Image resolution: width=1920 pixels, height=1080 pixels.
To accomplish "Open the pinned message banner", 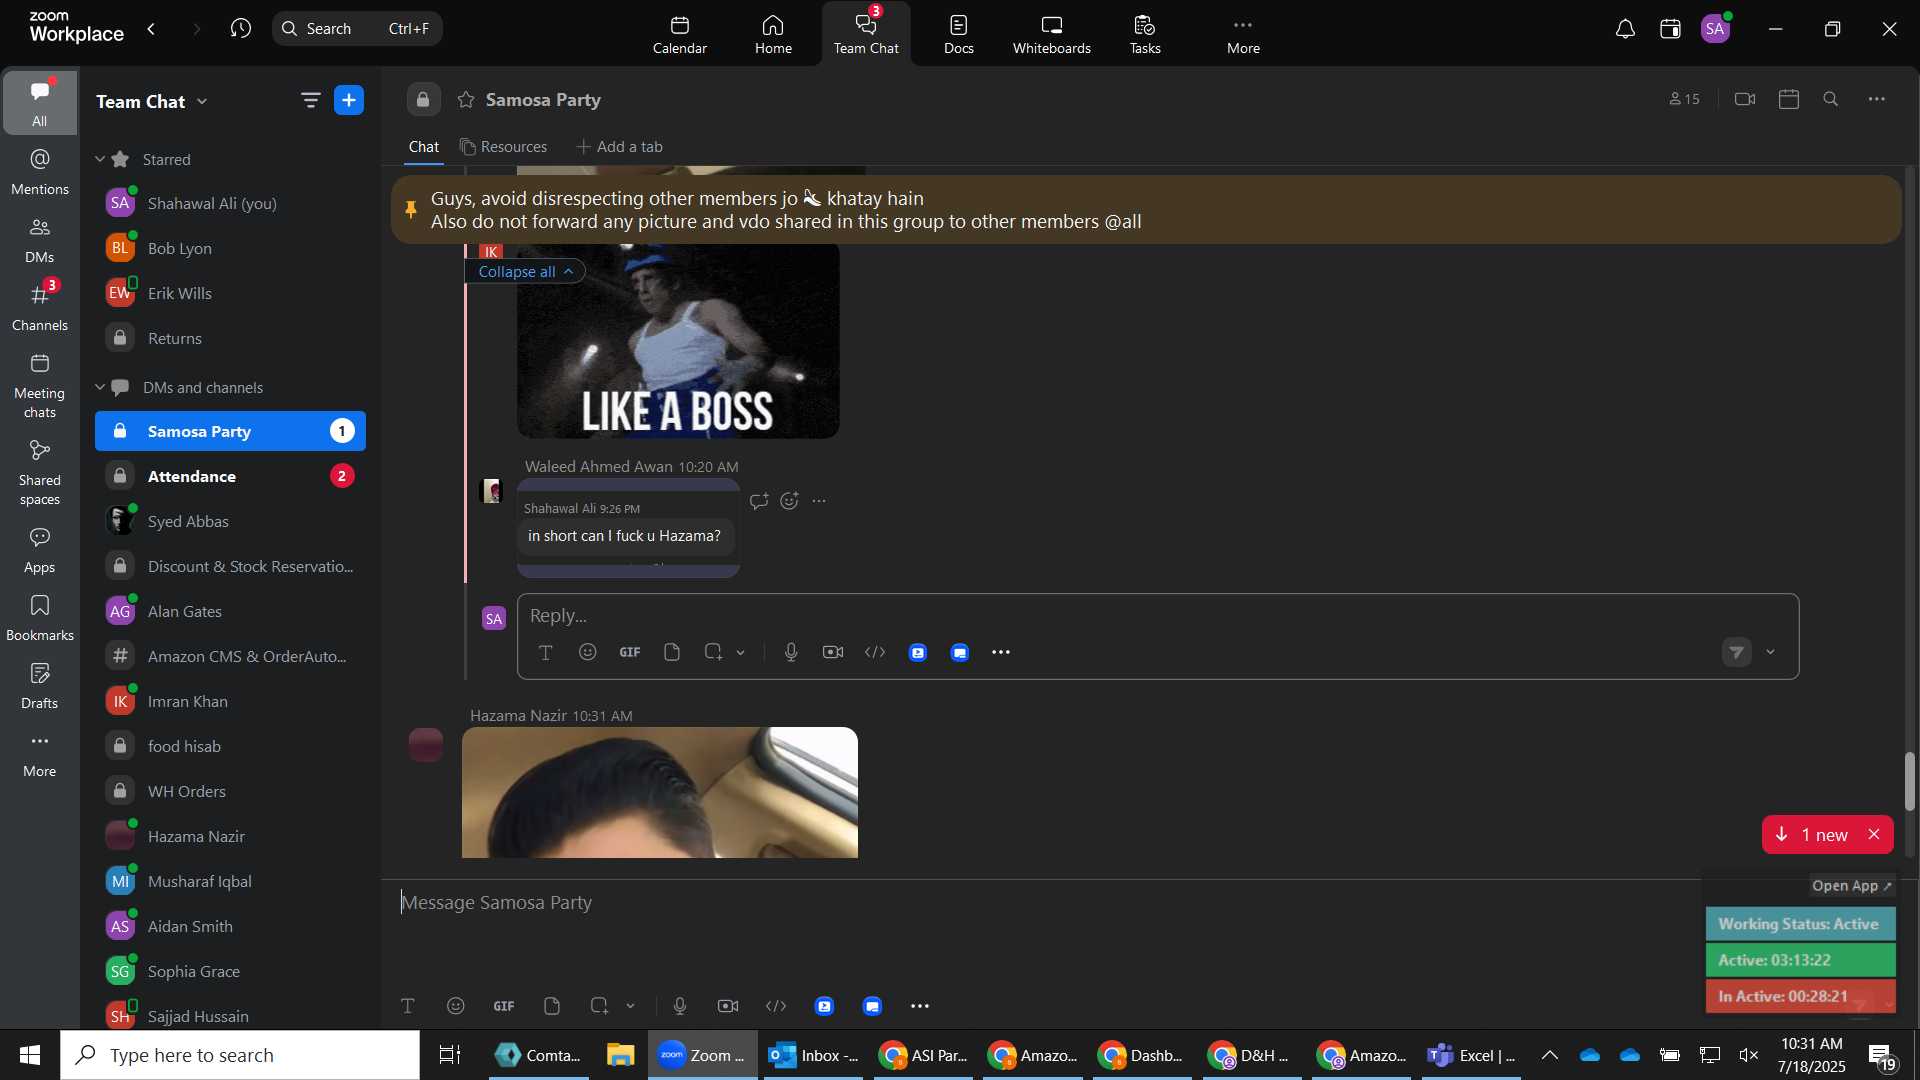I will coord(1146,210).
